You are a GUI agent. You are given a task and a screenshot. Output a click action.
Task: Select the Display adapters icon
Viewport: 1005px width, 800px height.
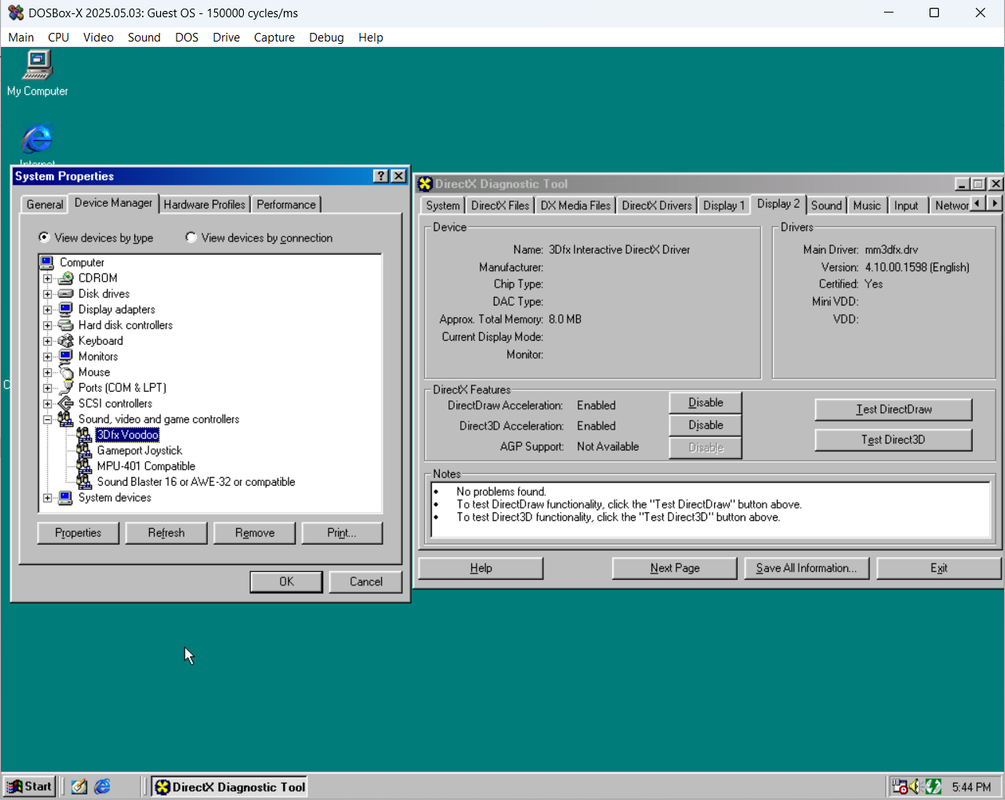(65, 310)
